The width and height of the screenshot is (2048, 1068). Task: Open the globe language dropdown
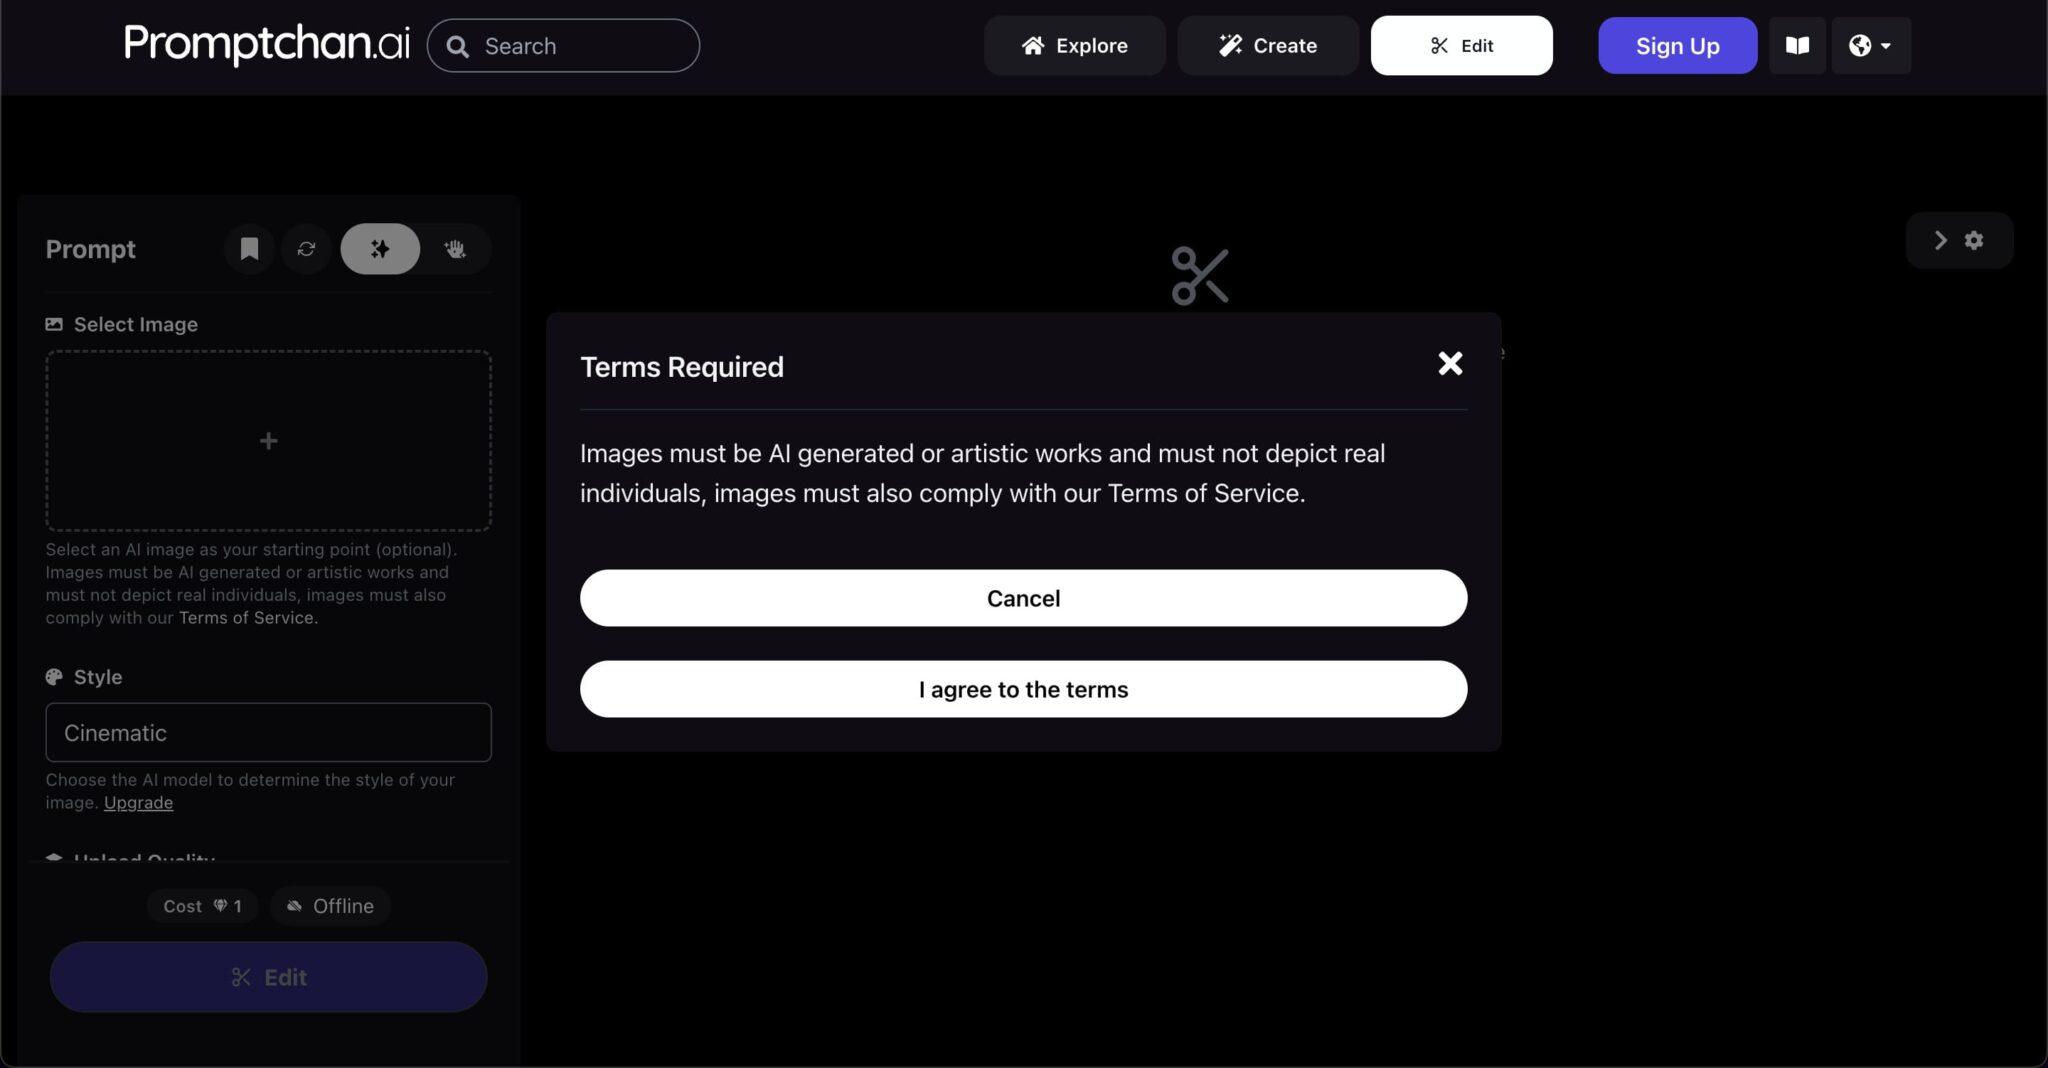[x=1870, y=46]
